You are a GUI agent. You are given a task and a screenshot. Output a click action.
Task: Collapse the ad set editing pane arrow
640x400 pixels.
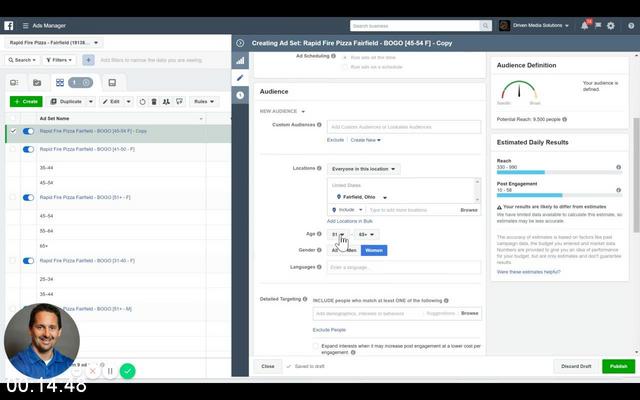[240, 43]
